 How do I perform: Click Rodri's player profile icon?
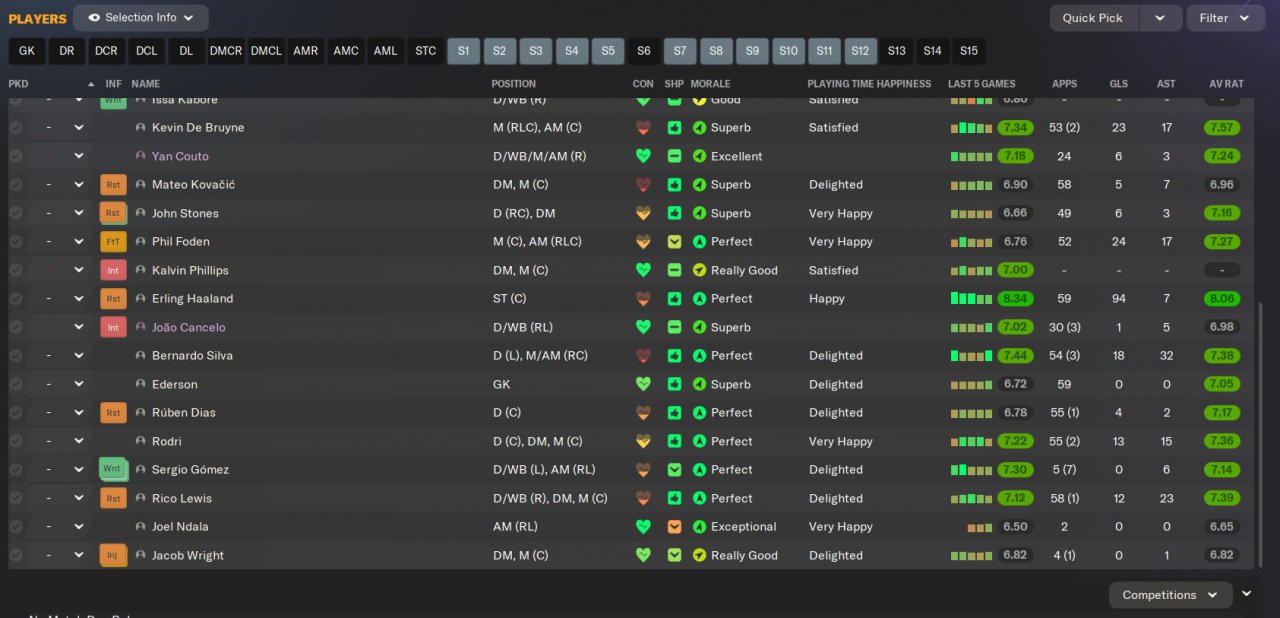[141, 441]
